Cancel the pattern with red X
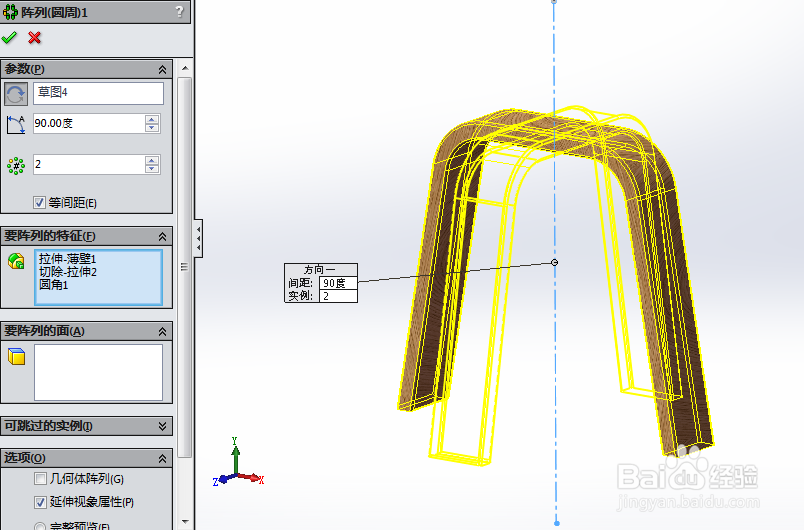This screenshot has height=530, width=804. point(34,37)
